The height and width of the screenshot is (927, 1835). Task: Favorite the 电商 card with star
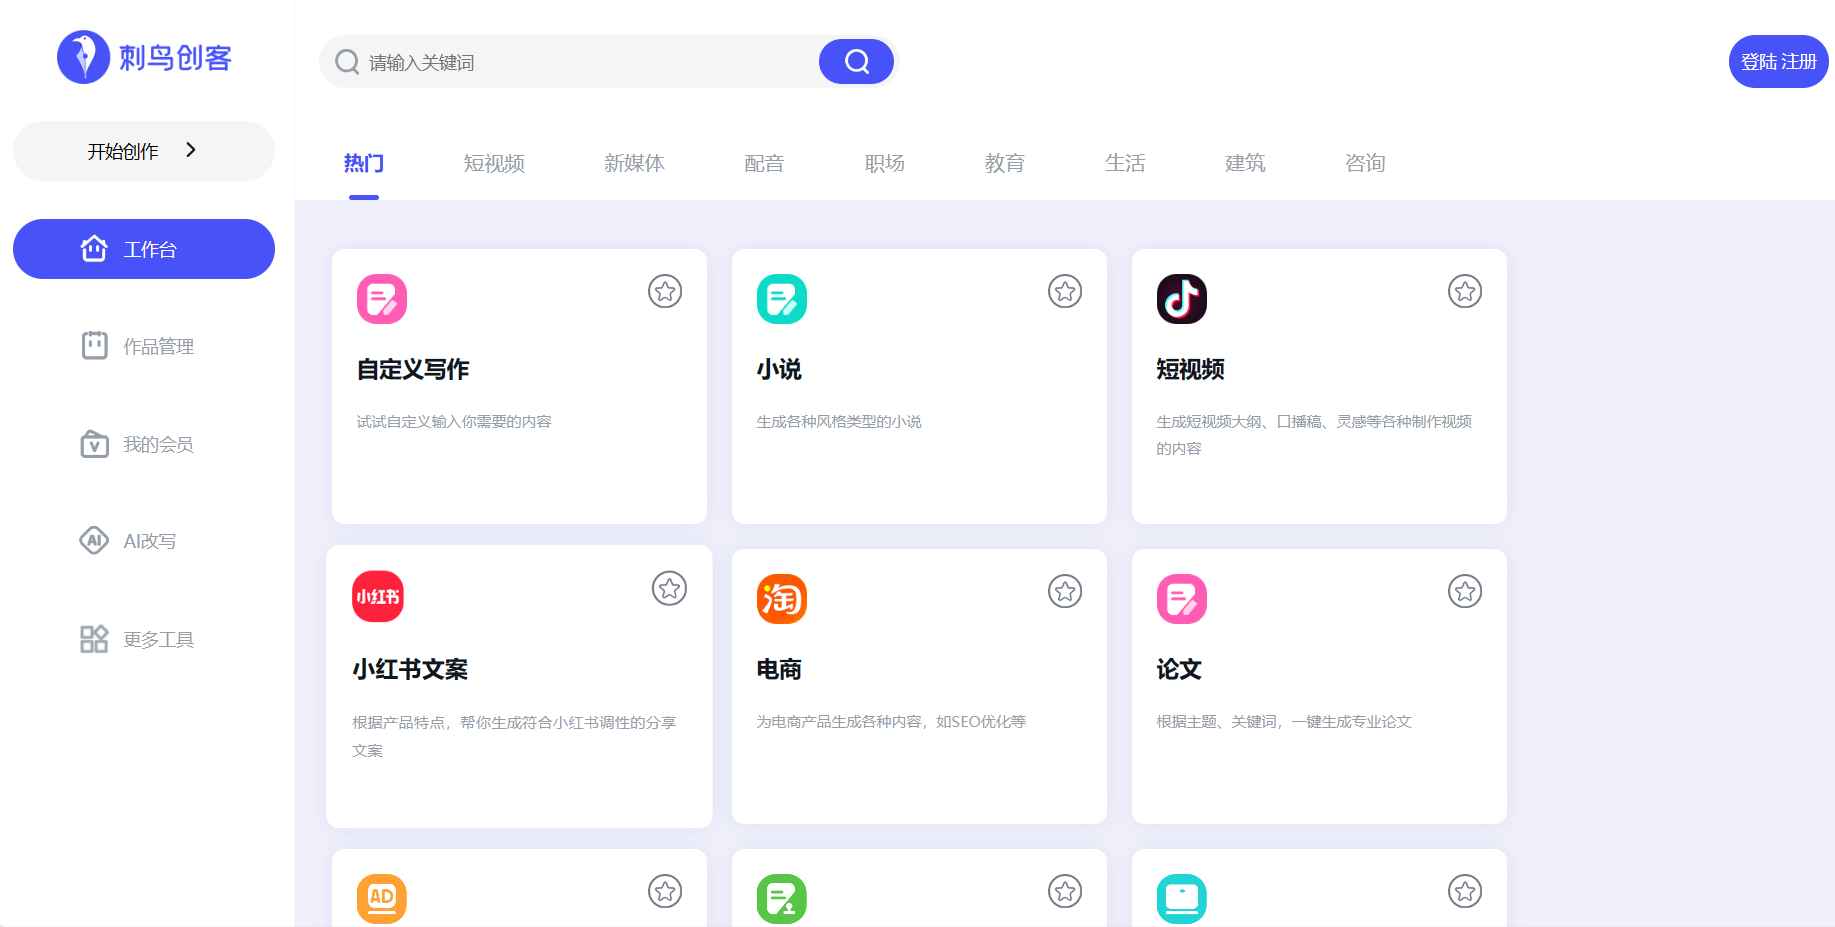[1065, 591]
